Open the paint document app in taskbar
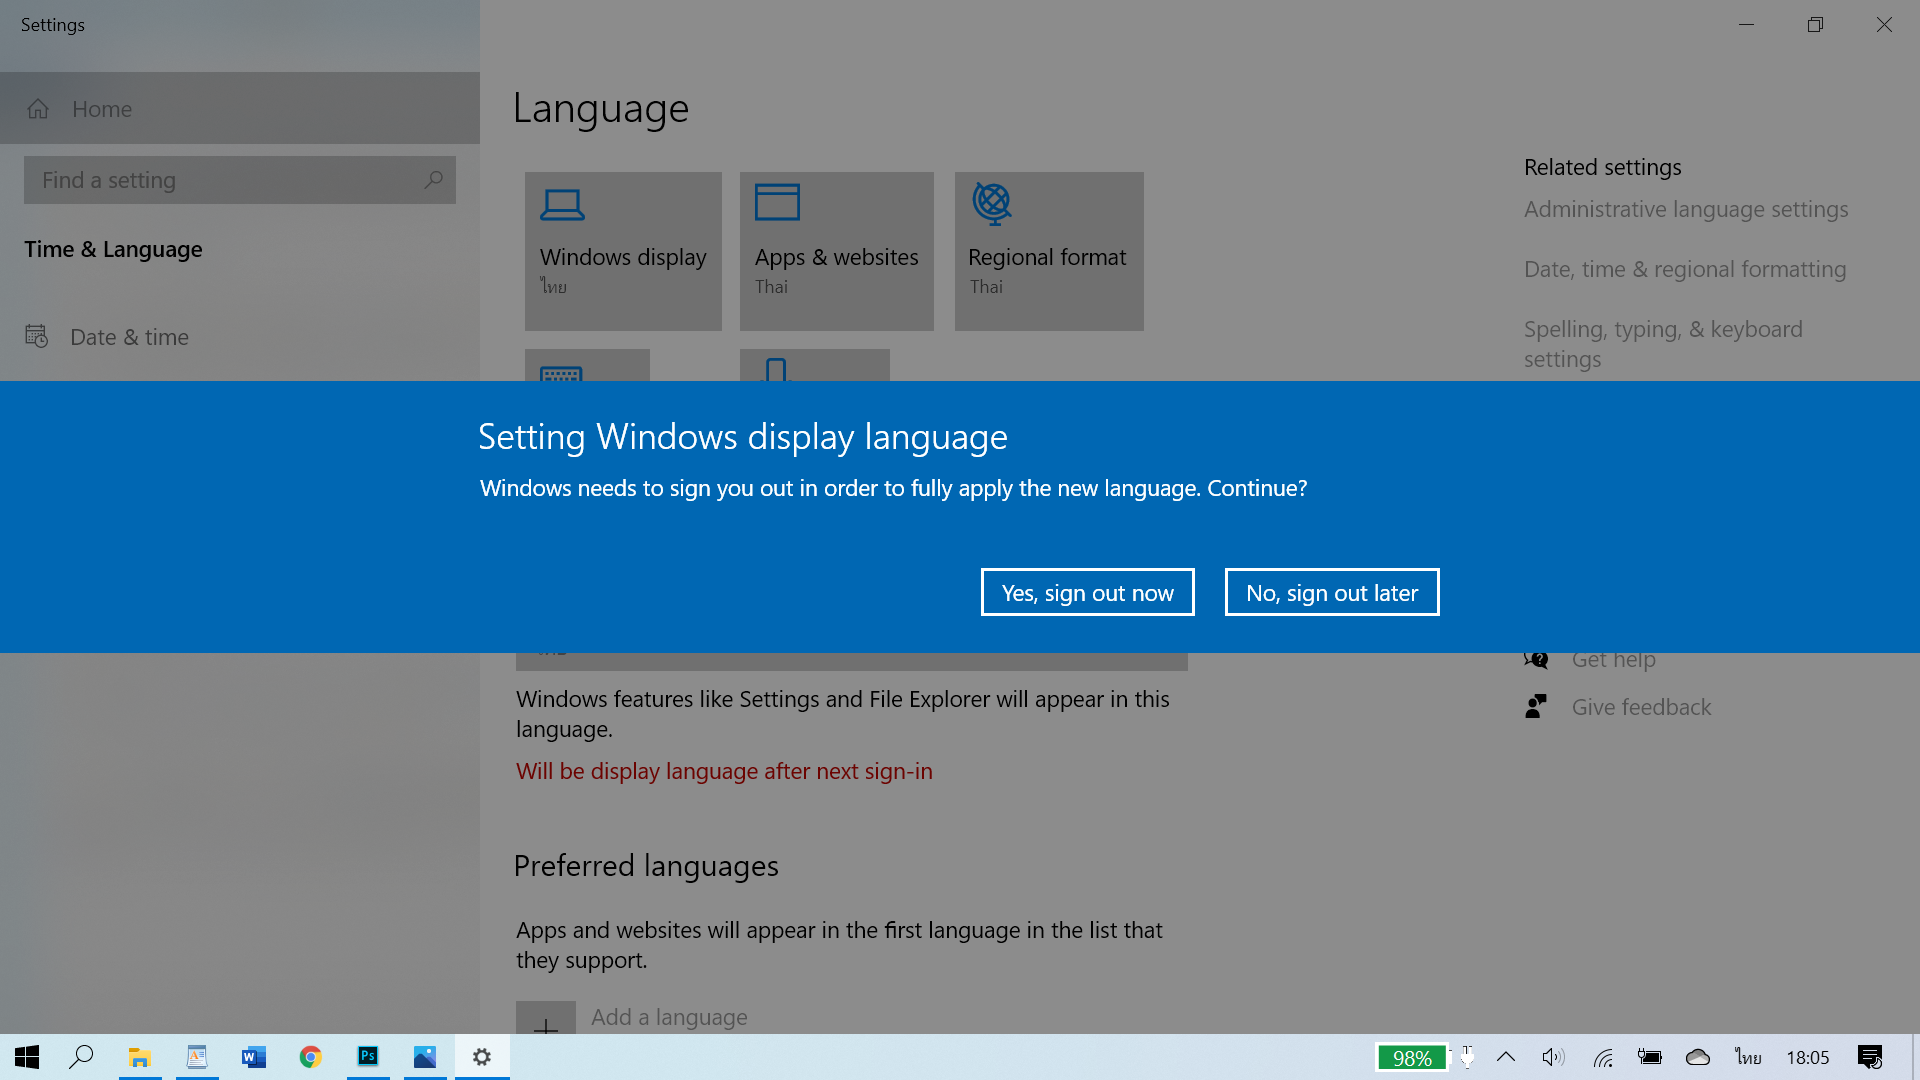The width and height of the screenshot is (1920, 1080). click(197, 1057)
